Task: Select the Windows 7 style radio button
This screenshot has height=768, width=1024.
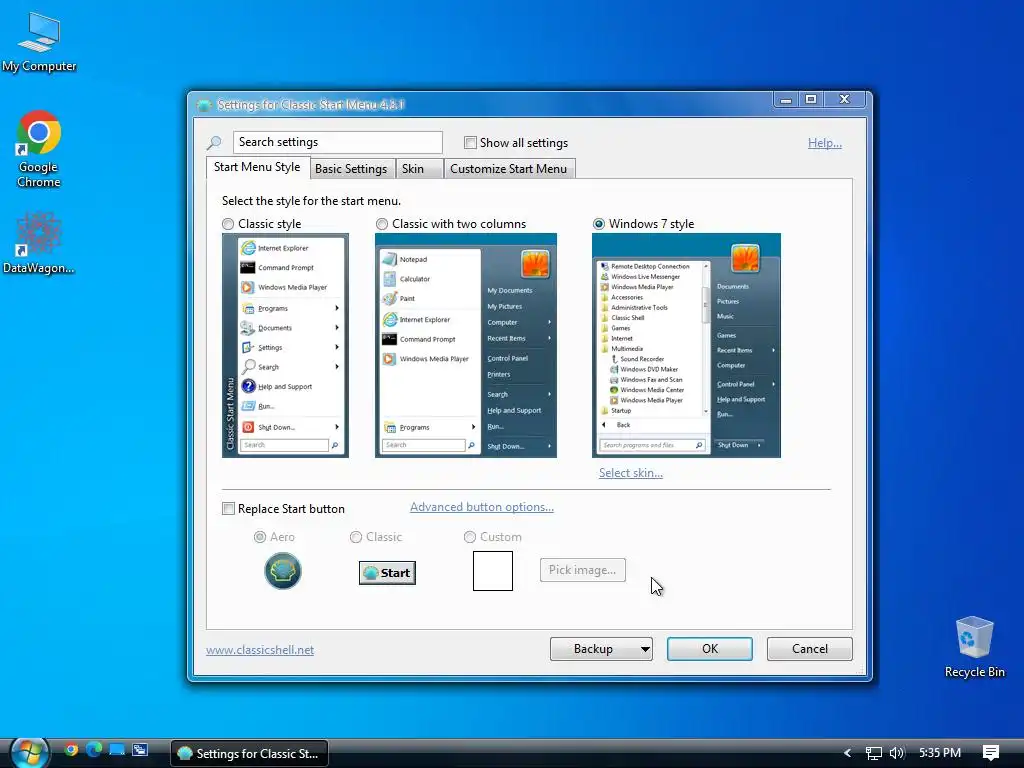Action: point(599,224)
